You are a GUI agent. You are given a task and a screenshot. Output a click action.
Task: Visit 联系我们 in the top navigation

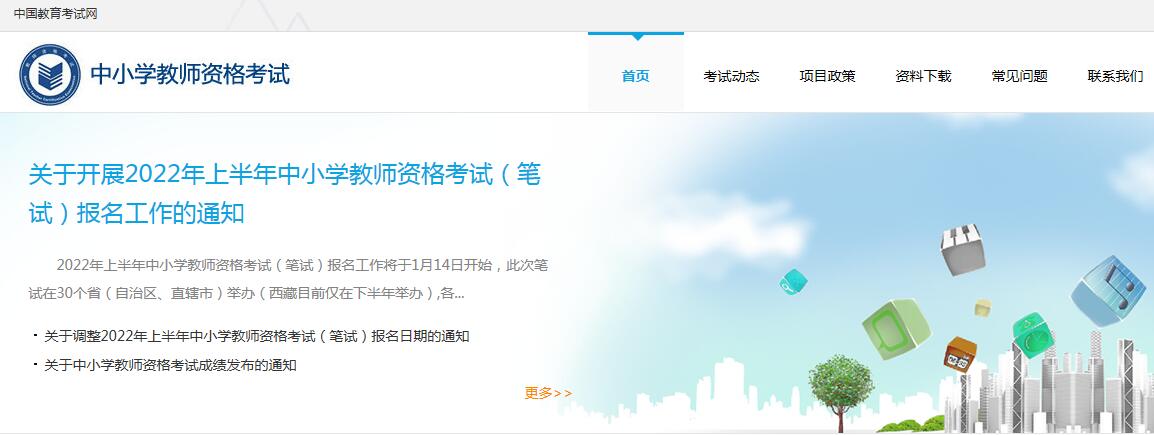tap(1116, 76)
